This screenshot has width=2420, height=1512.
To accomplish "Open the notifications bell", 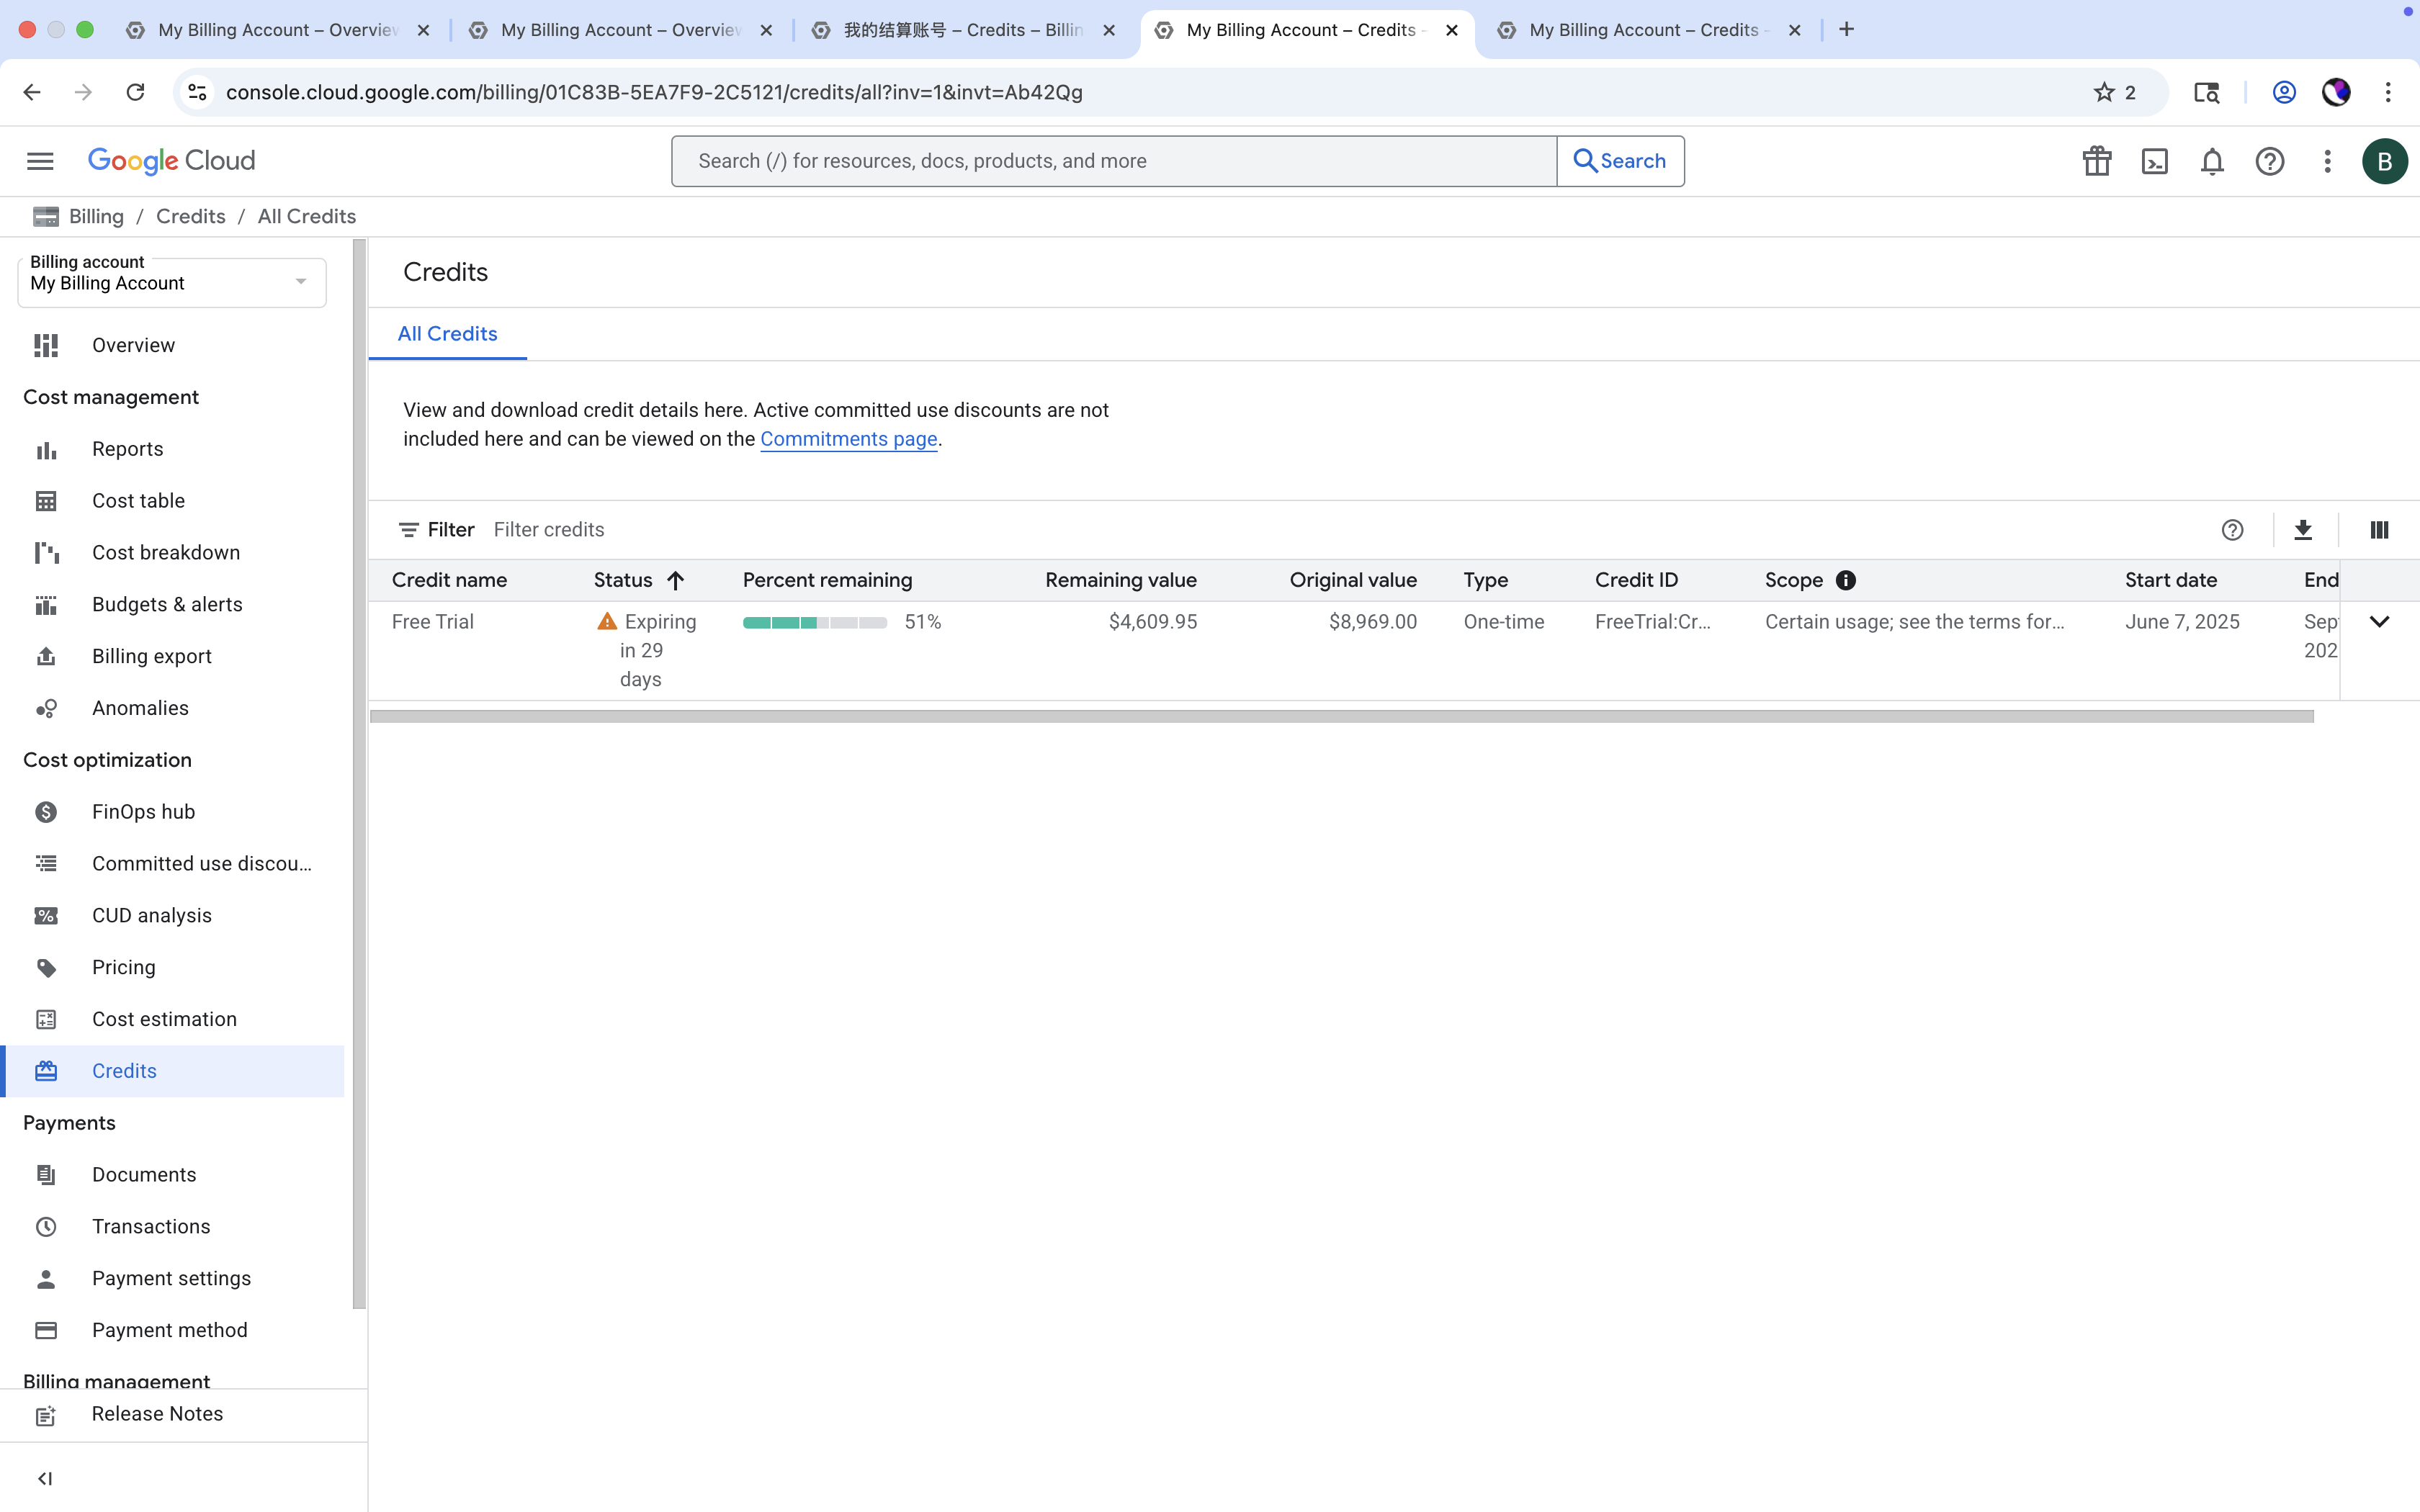I will tap(2211, 160).
